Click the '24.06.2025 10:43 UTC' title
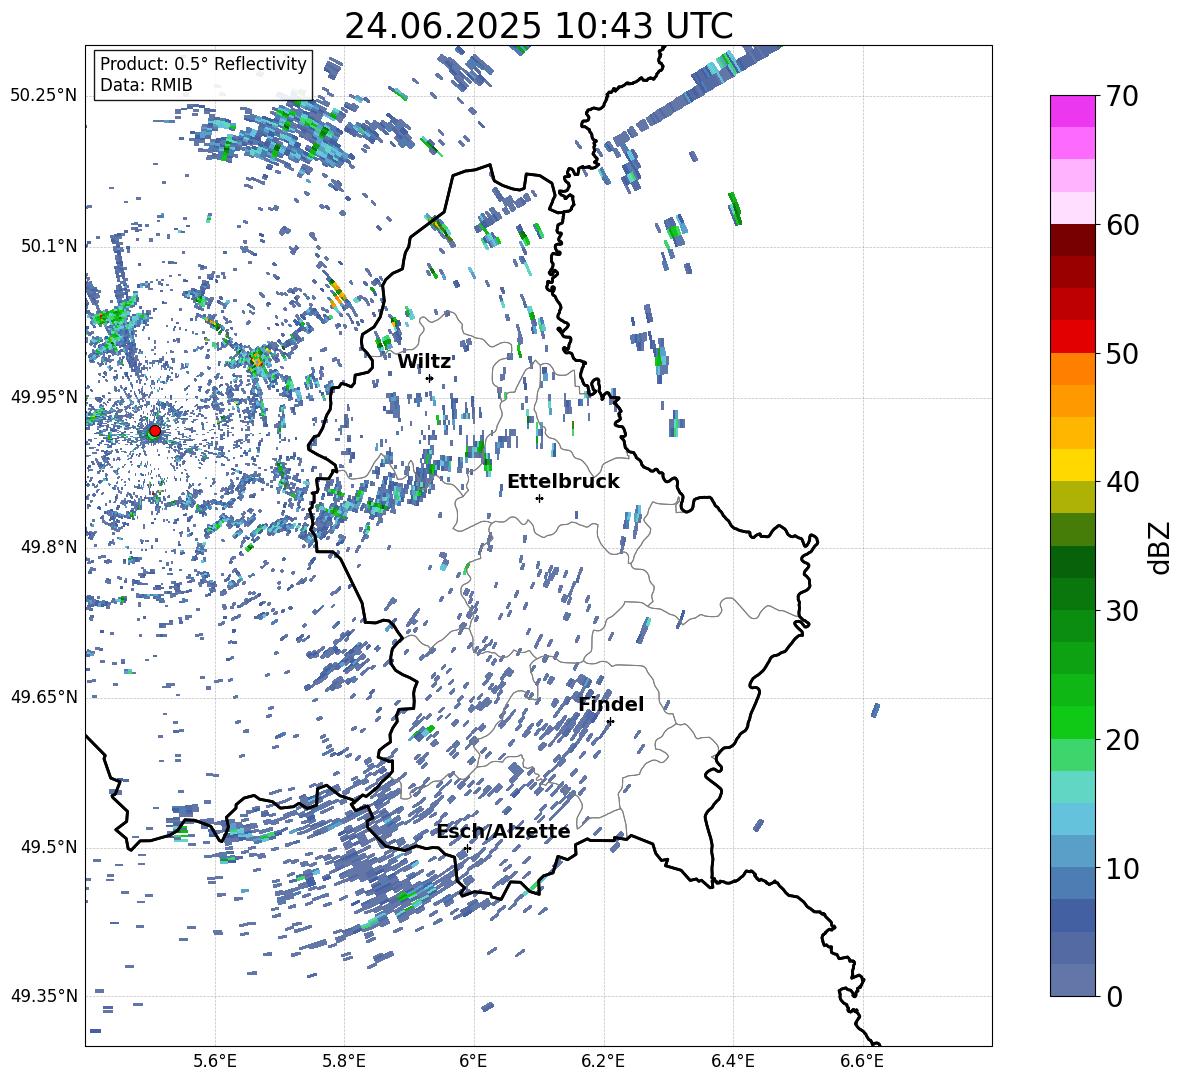 click(x=539, y=26)
